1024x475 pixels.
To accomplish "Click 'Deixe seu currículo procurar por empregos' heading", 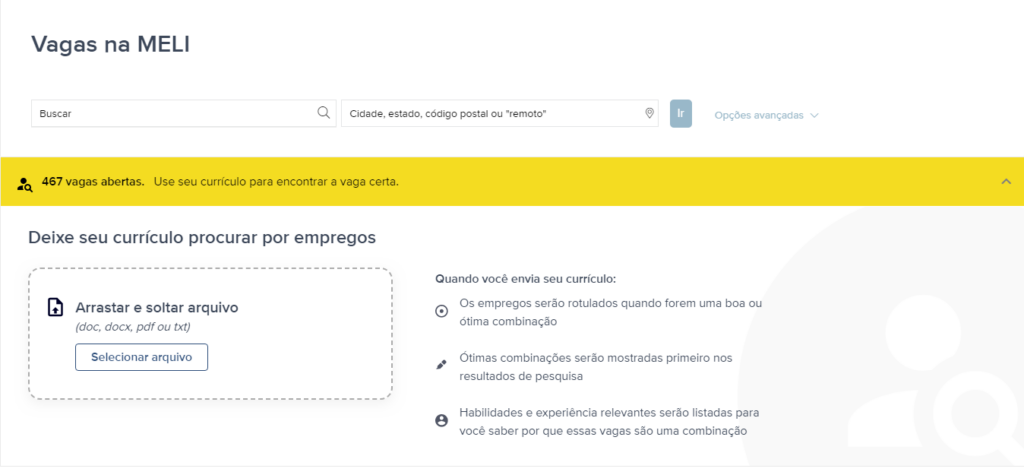I will [202, 238].
